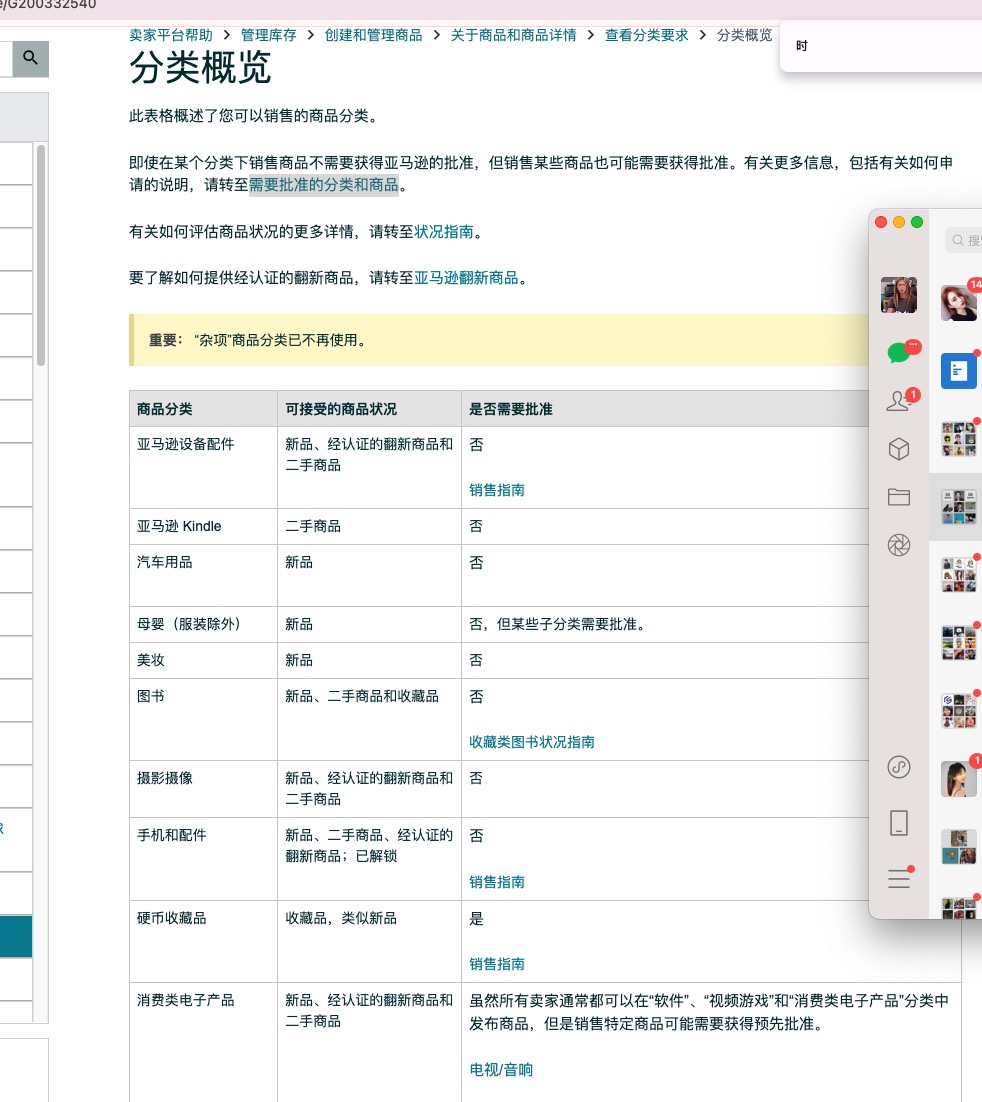The image size is (982, 1102).
Task: Click the 新品、二手商品和收藏品 condition cell
Action: 369,719
